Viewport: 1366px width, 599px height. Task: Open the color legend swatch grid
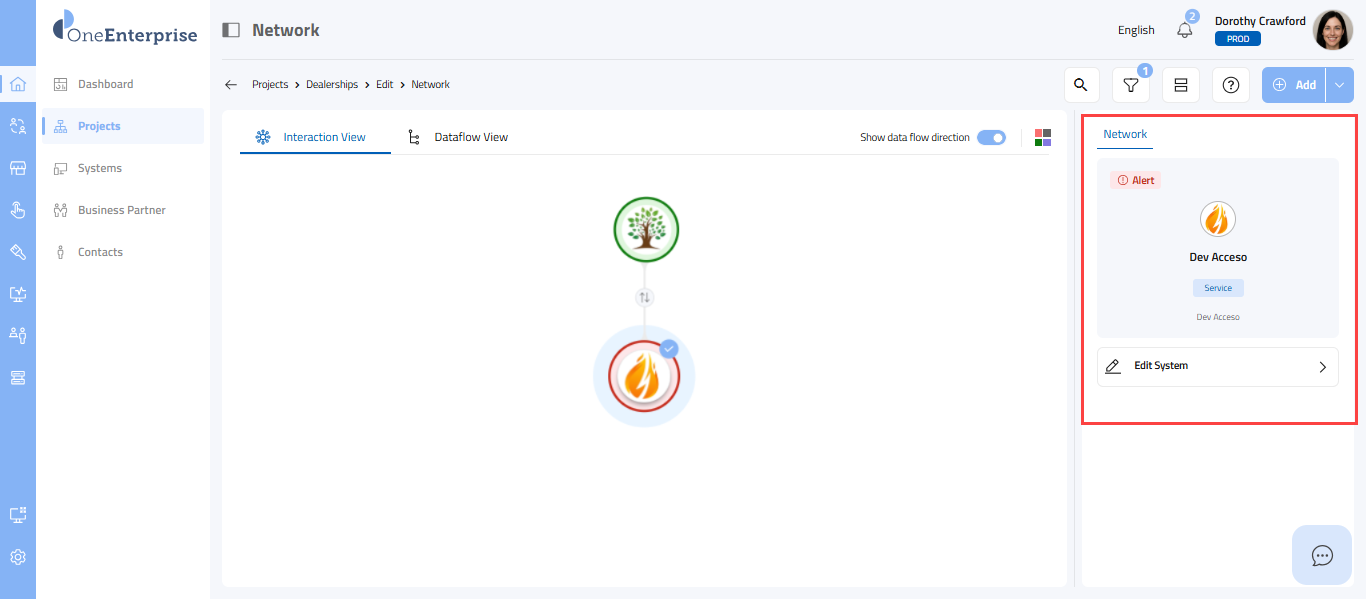coord(1043,137)
